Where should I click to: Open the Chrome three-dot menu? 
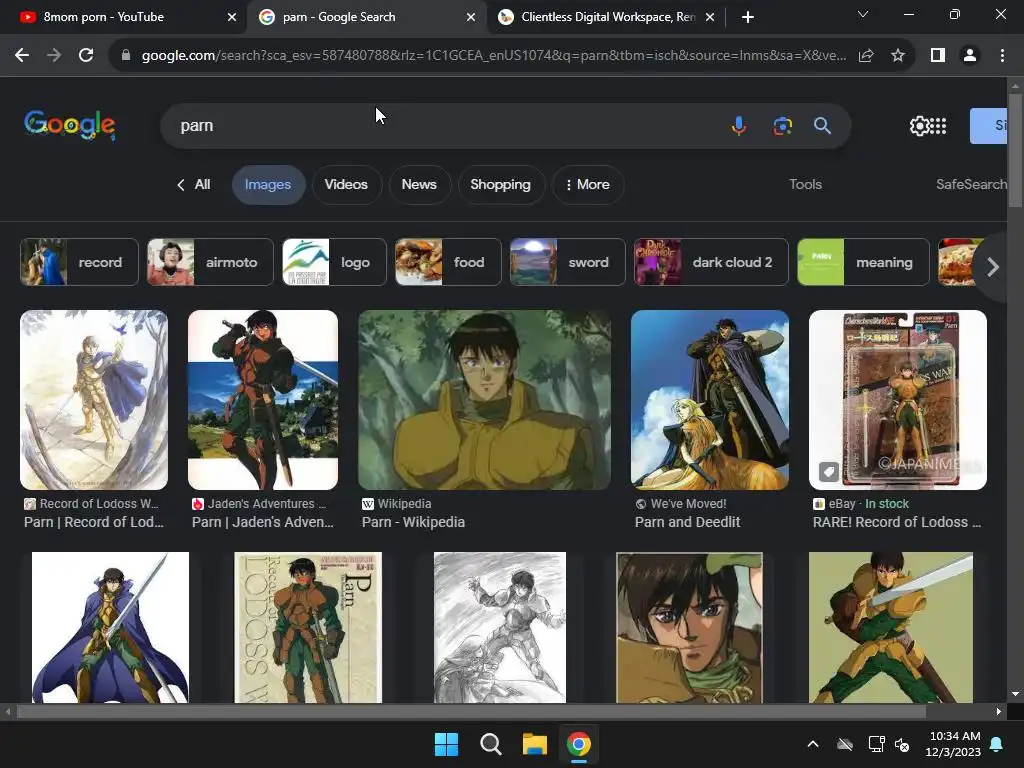coord(1002,56)
